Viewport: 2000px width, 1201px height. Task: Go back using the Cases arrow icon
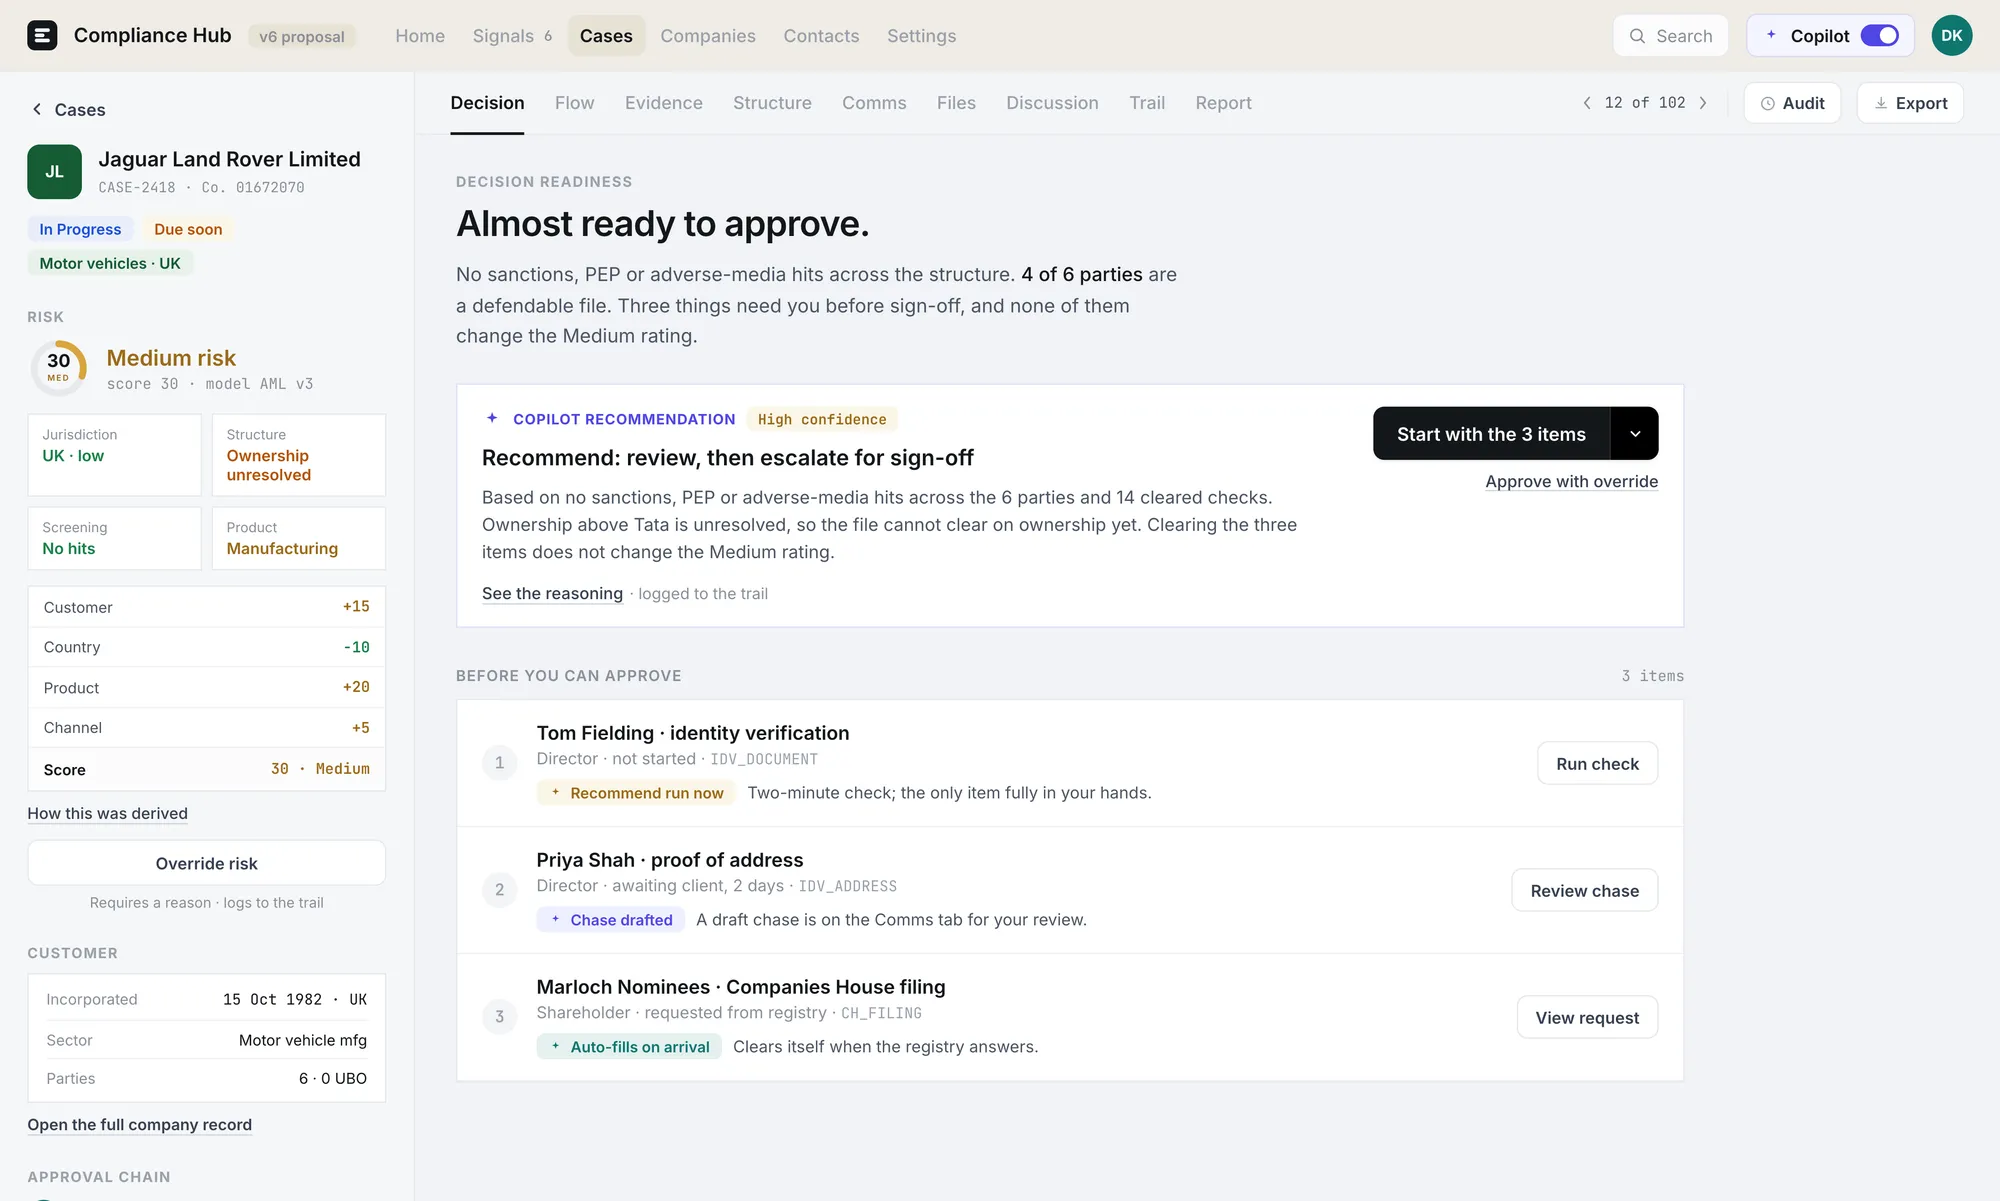coord(37,109)
